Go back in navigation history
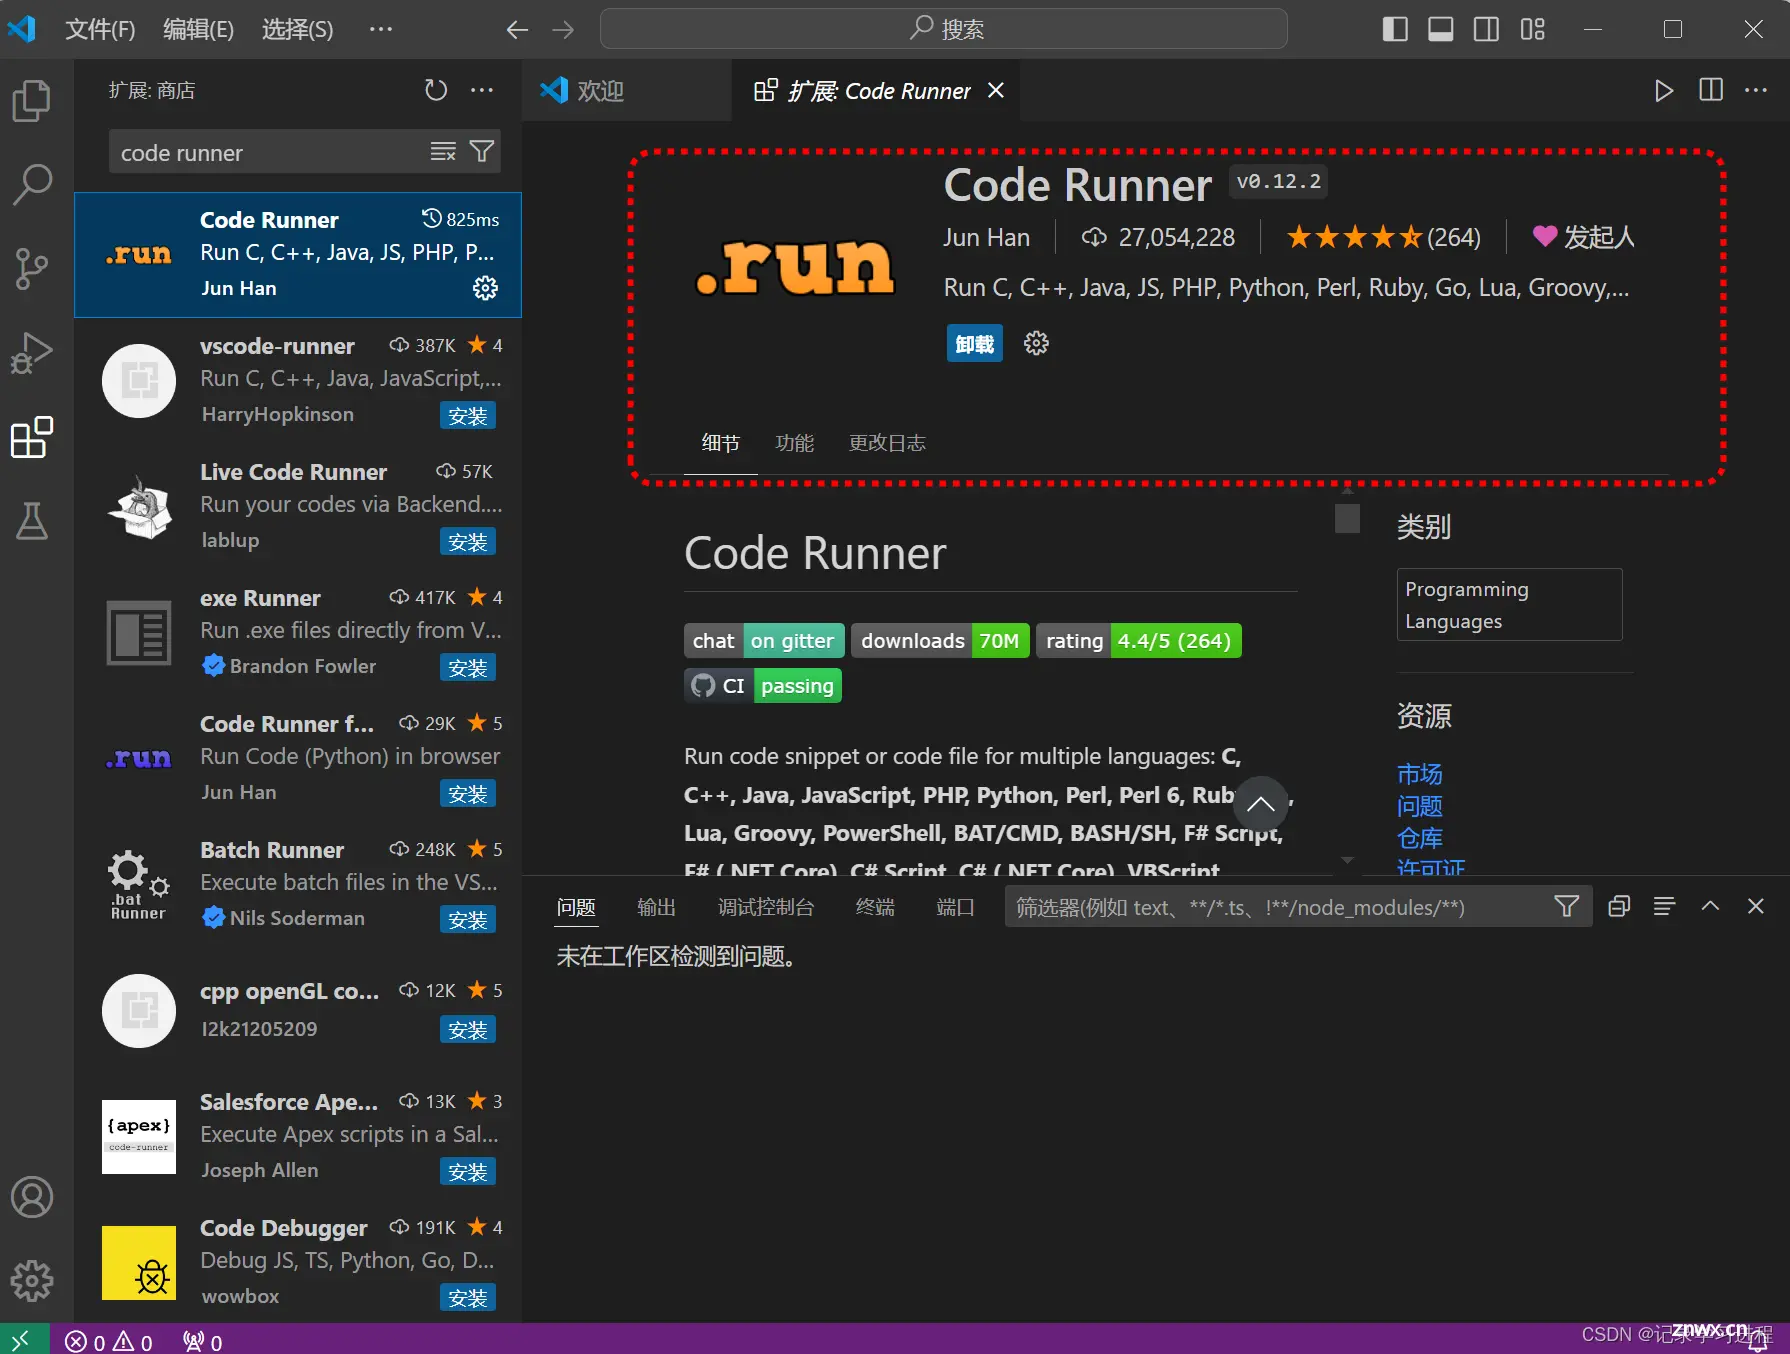Image resolution: width=1790 pixels, height=1354 pixels. 516,30
